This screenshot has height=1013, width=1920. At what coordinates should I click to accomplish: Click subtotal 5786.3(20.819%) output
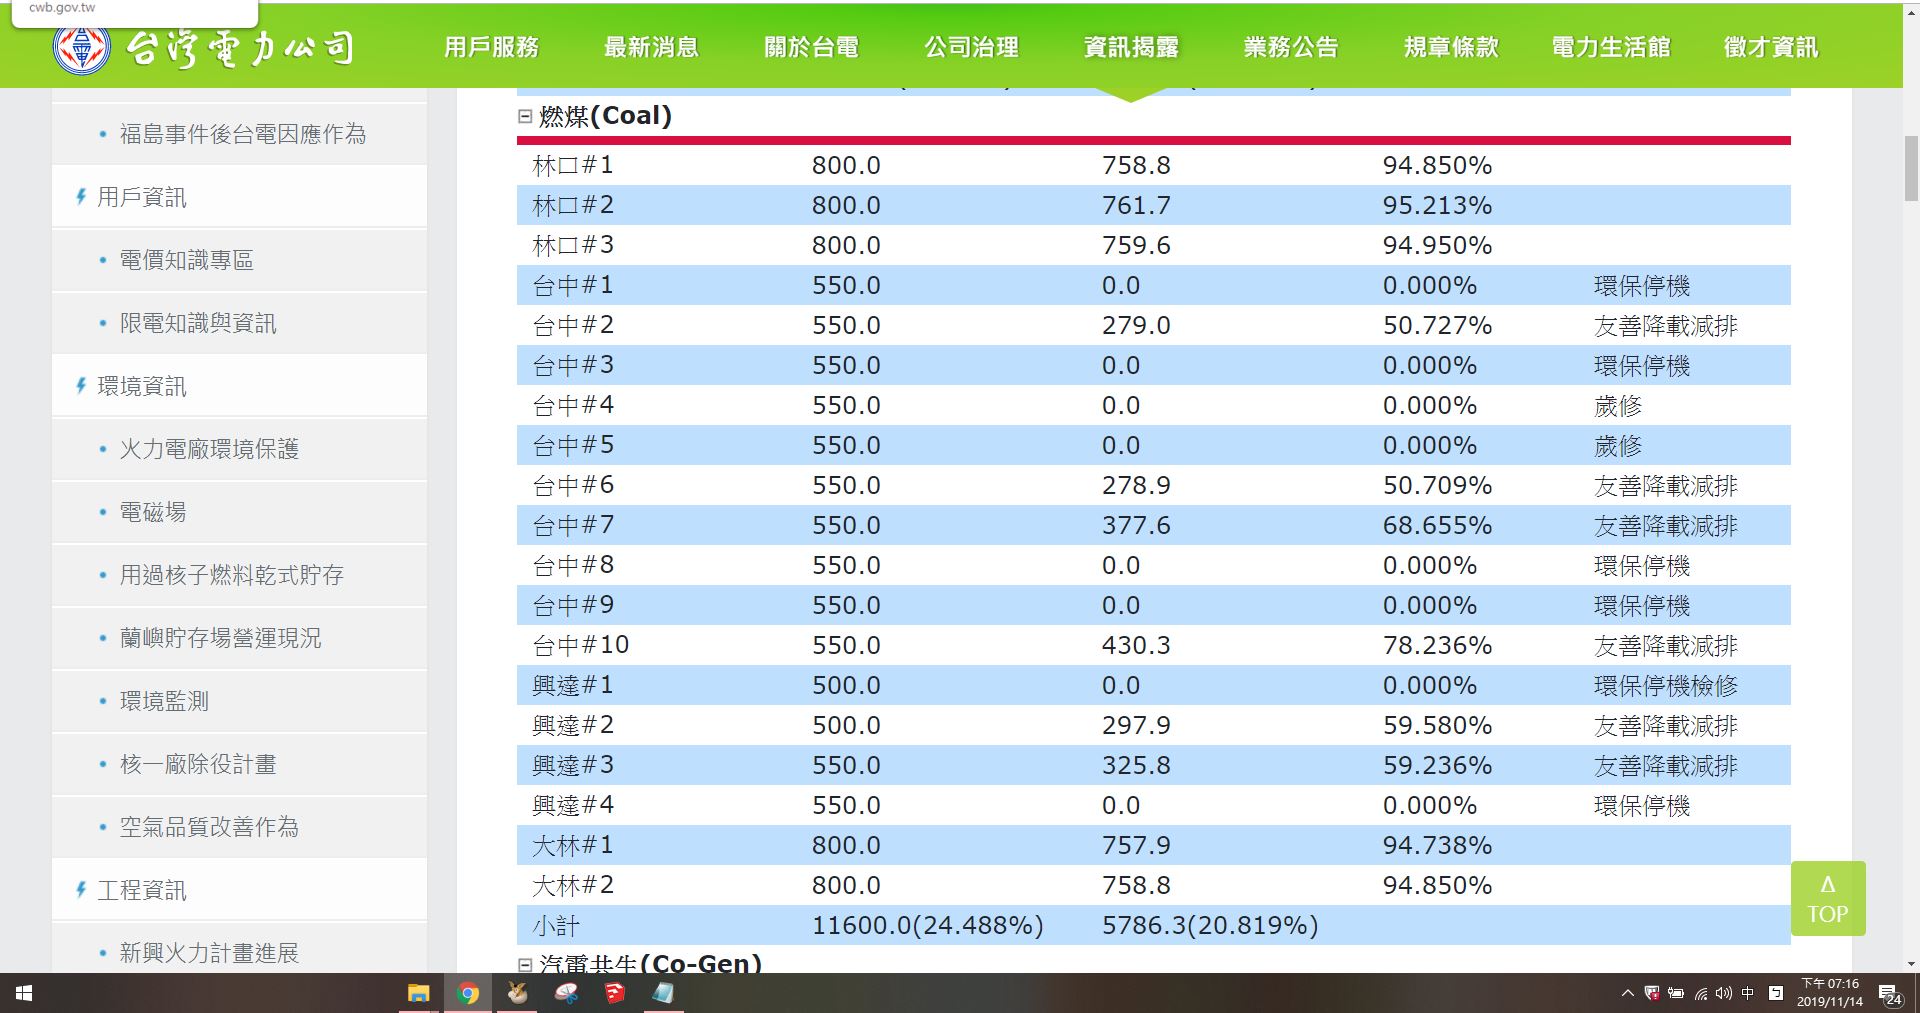tap(1210, 925)
